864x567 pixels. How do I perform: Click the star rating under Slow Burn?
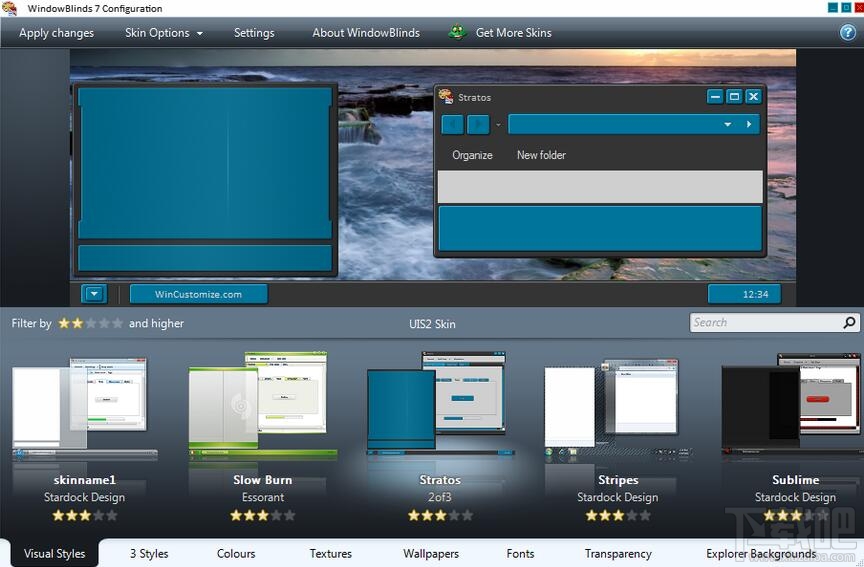(263, 516)
